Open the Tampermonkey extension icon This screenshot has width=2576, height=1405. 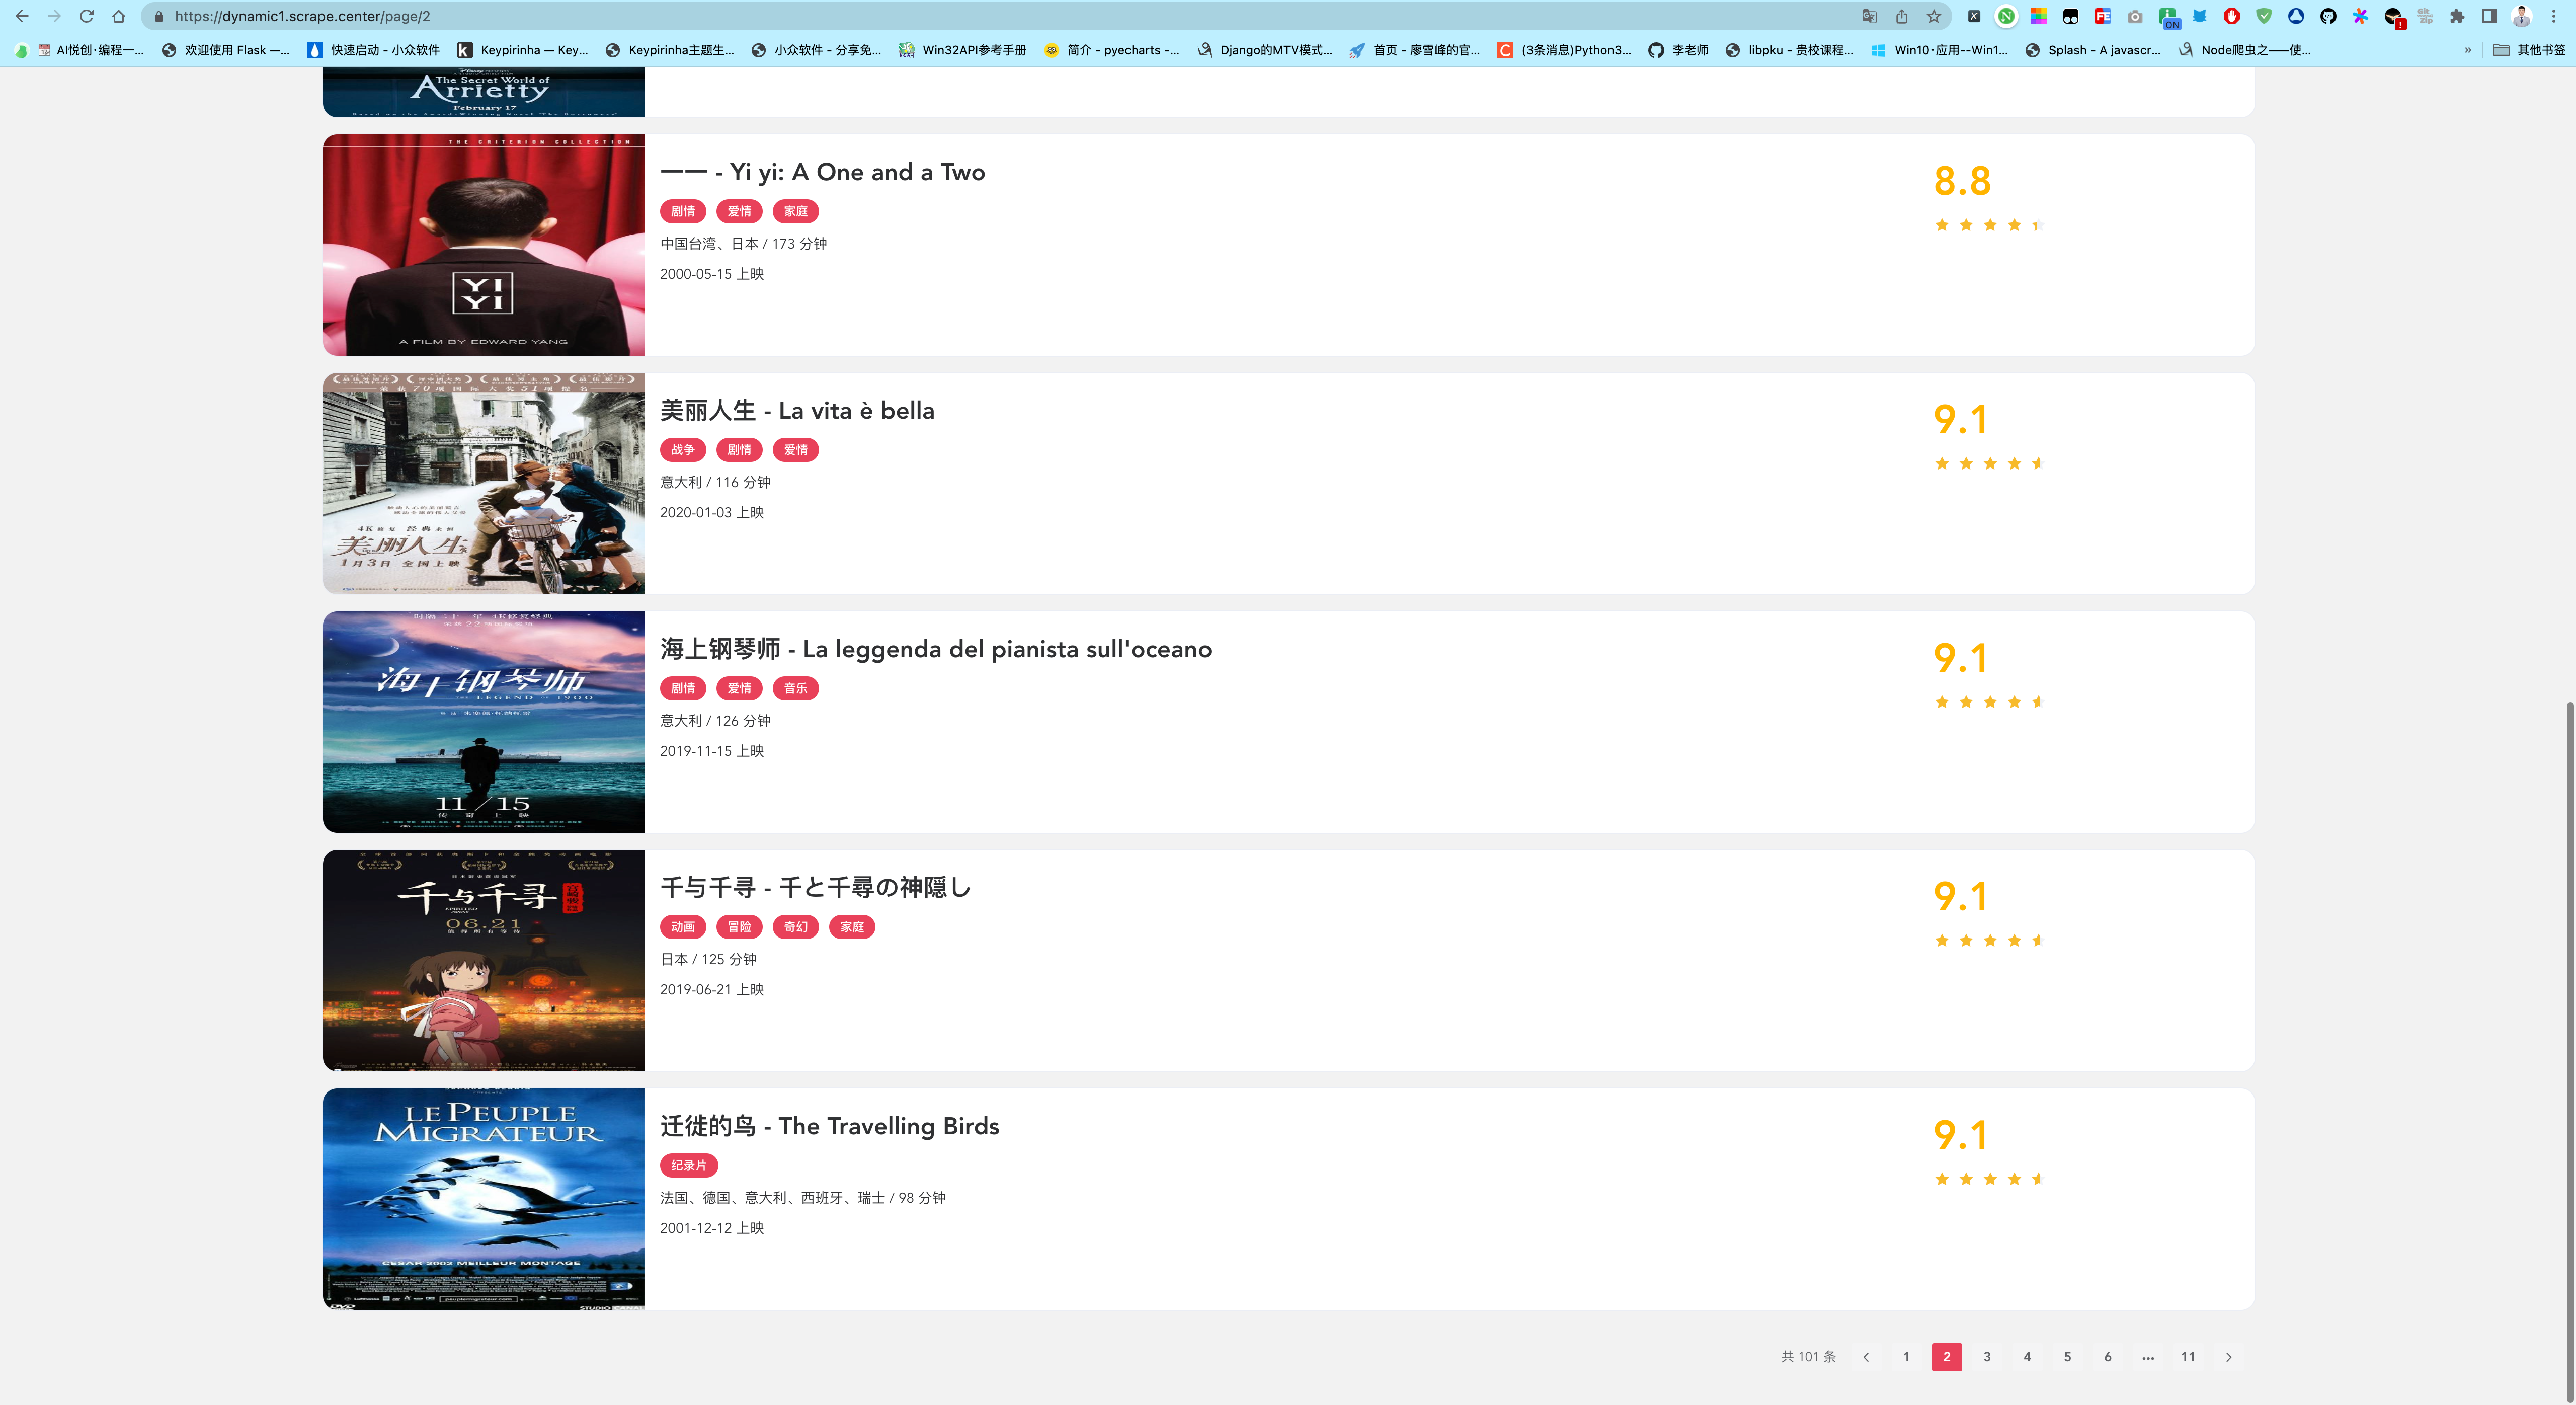pos(2070,16)
